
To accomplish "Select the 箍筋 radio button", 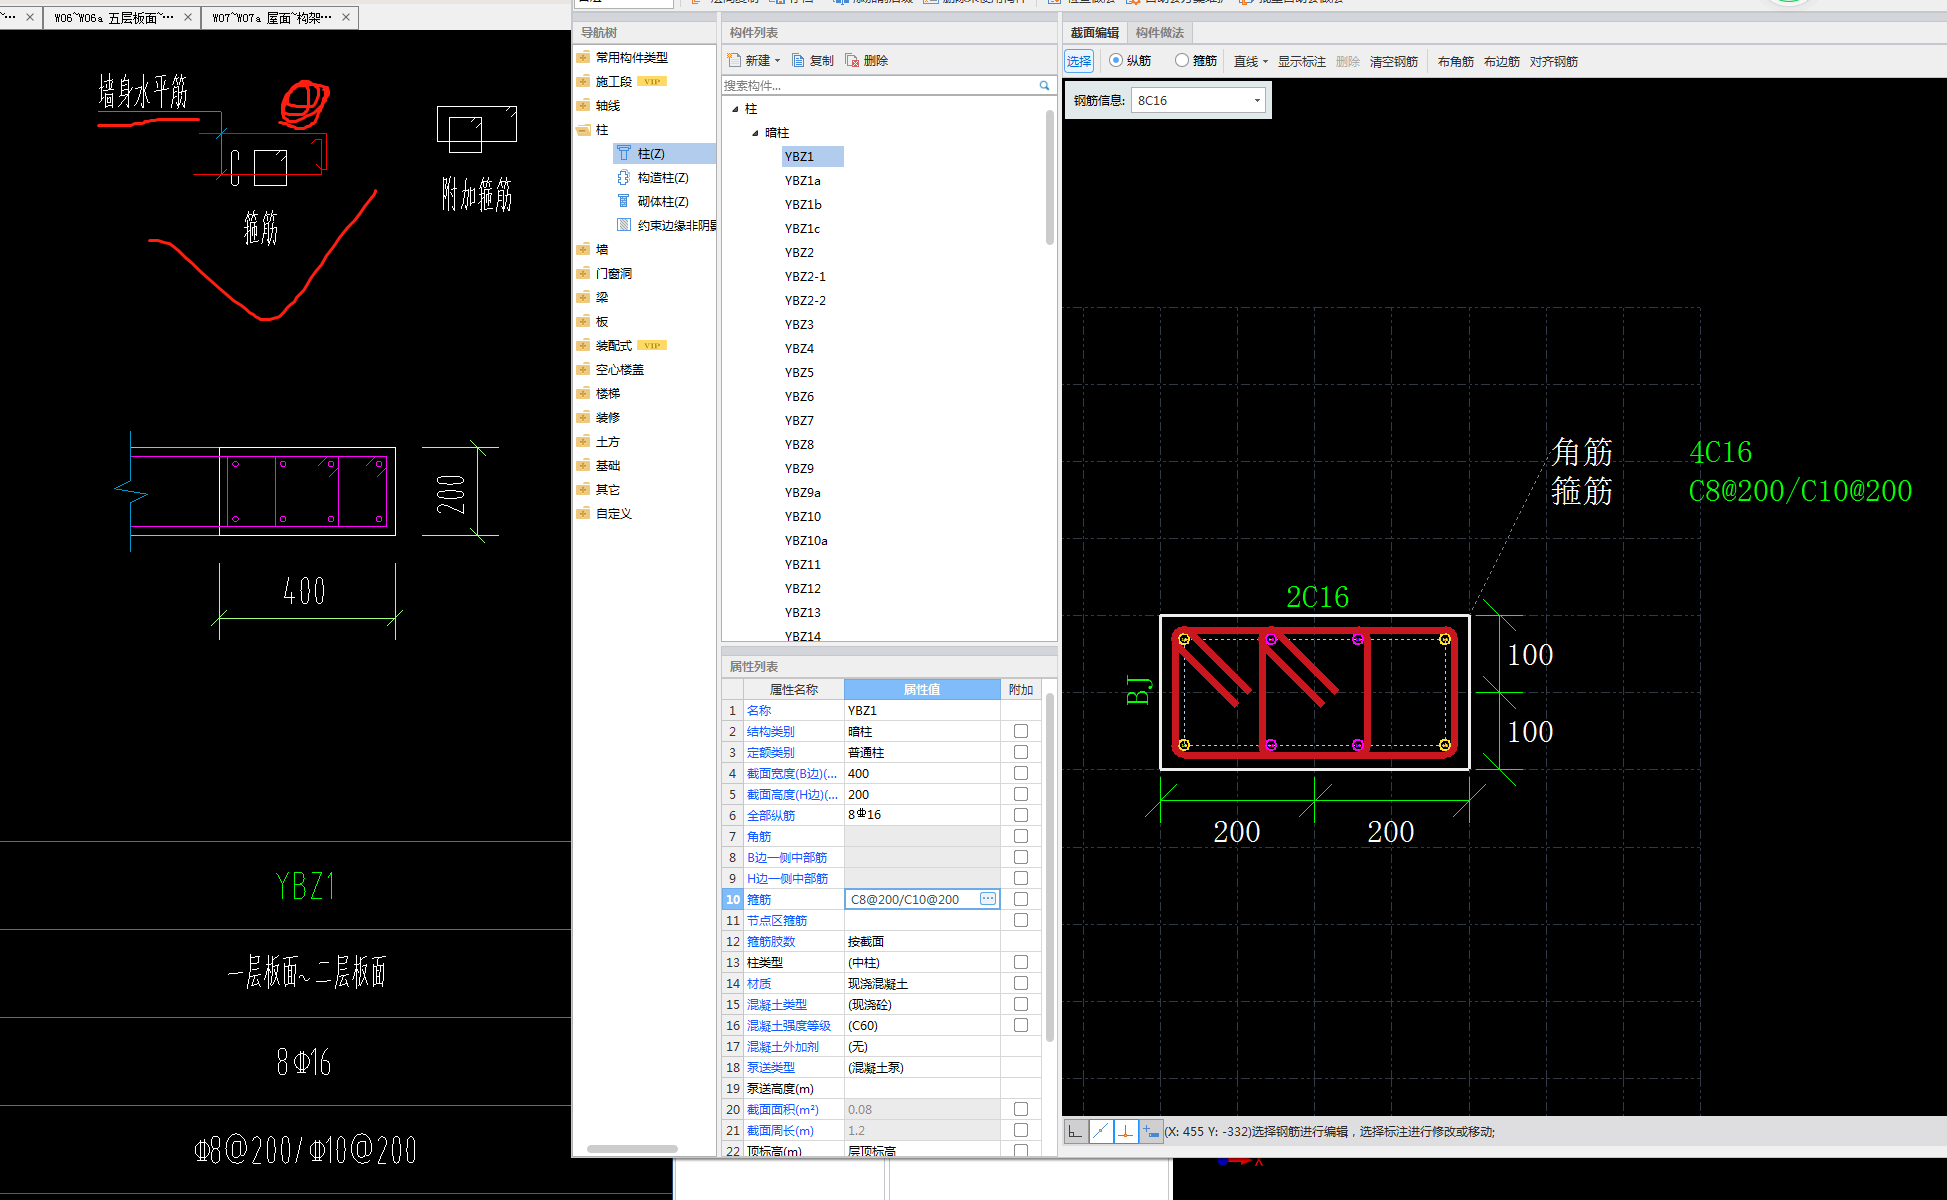I will (1182, 61).
